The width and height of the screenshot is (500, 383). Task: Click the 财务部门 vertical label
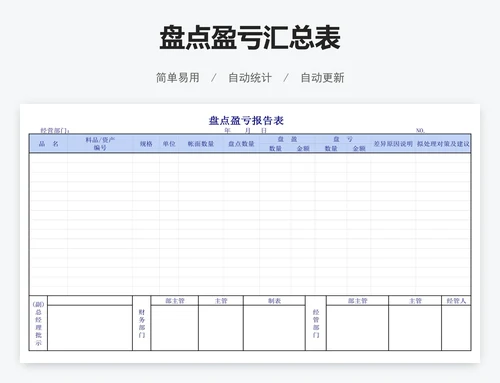[x=142, y=323]
